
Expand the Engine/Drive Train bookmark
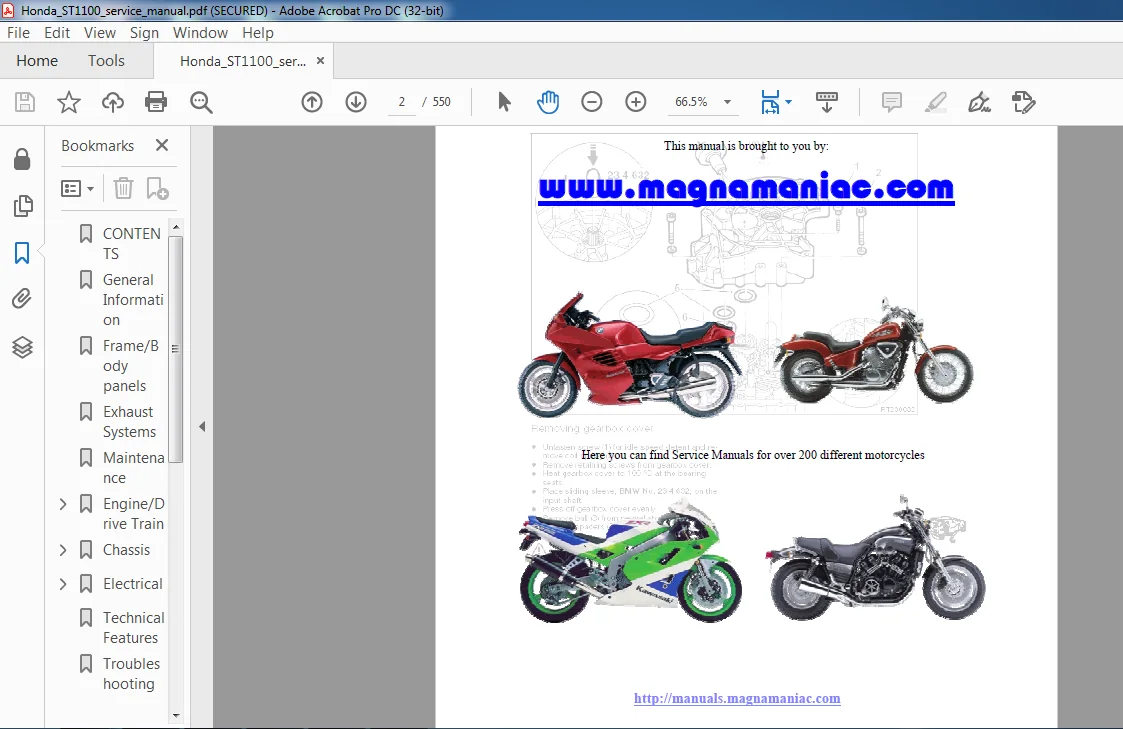click(x=63, y=504)
